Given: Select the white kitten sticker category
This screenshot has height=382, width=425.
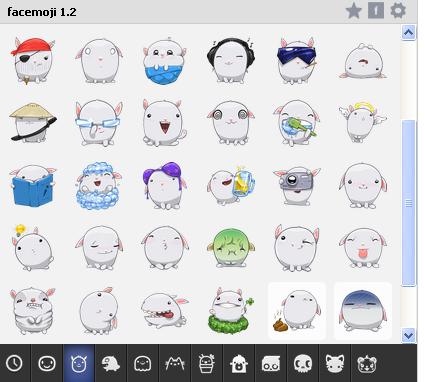Looking at the screenshot, I should (335, 363).
